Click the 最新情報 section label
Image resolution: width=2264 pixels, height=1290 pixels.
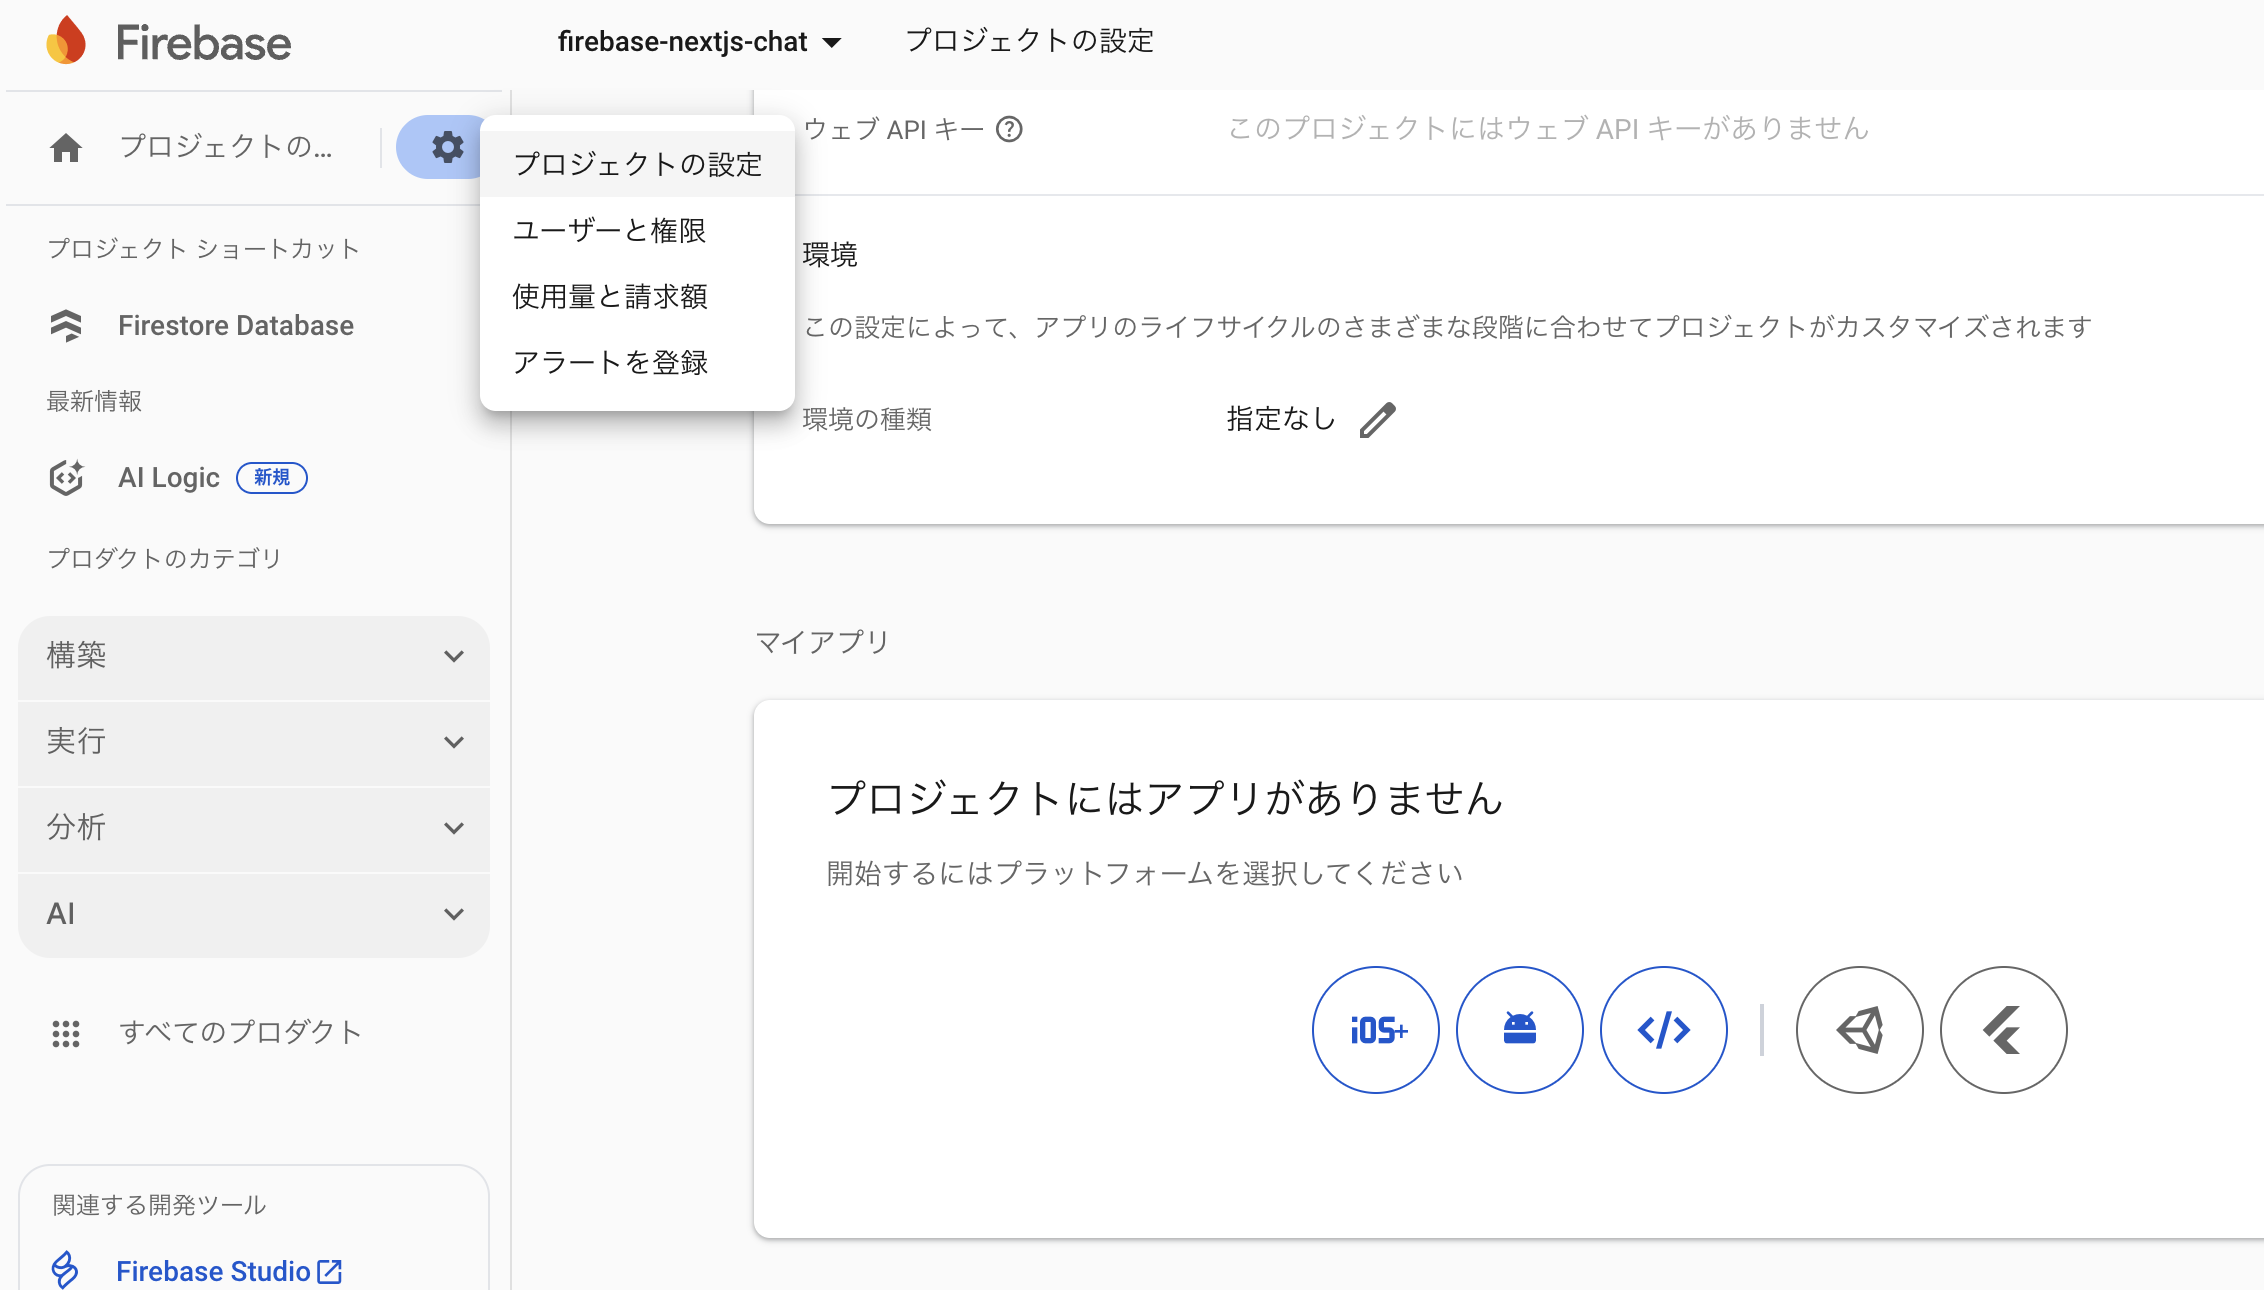(94, 401)
